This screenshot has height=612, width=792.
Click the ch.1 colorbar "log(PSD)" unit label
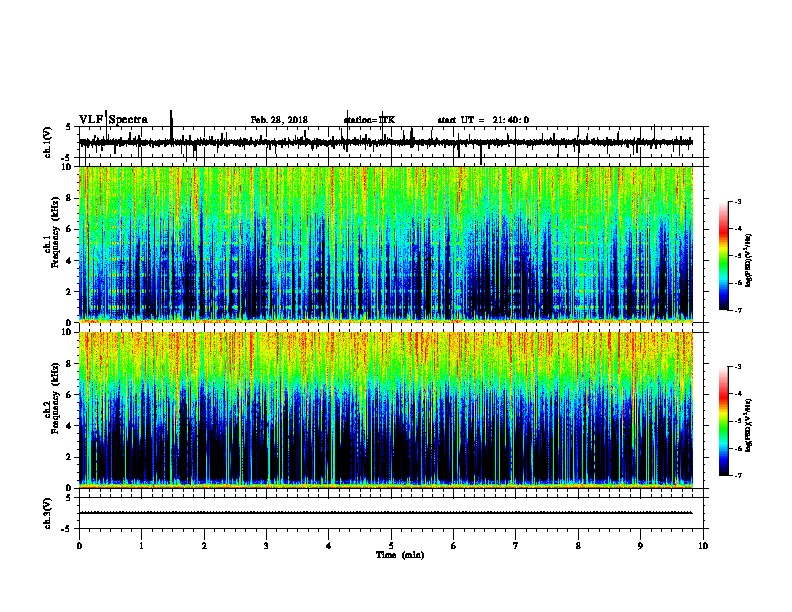coord(749,261)
